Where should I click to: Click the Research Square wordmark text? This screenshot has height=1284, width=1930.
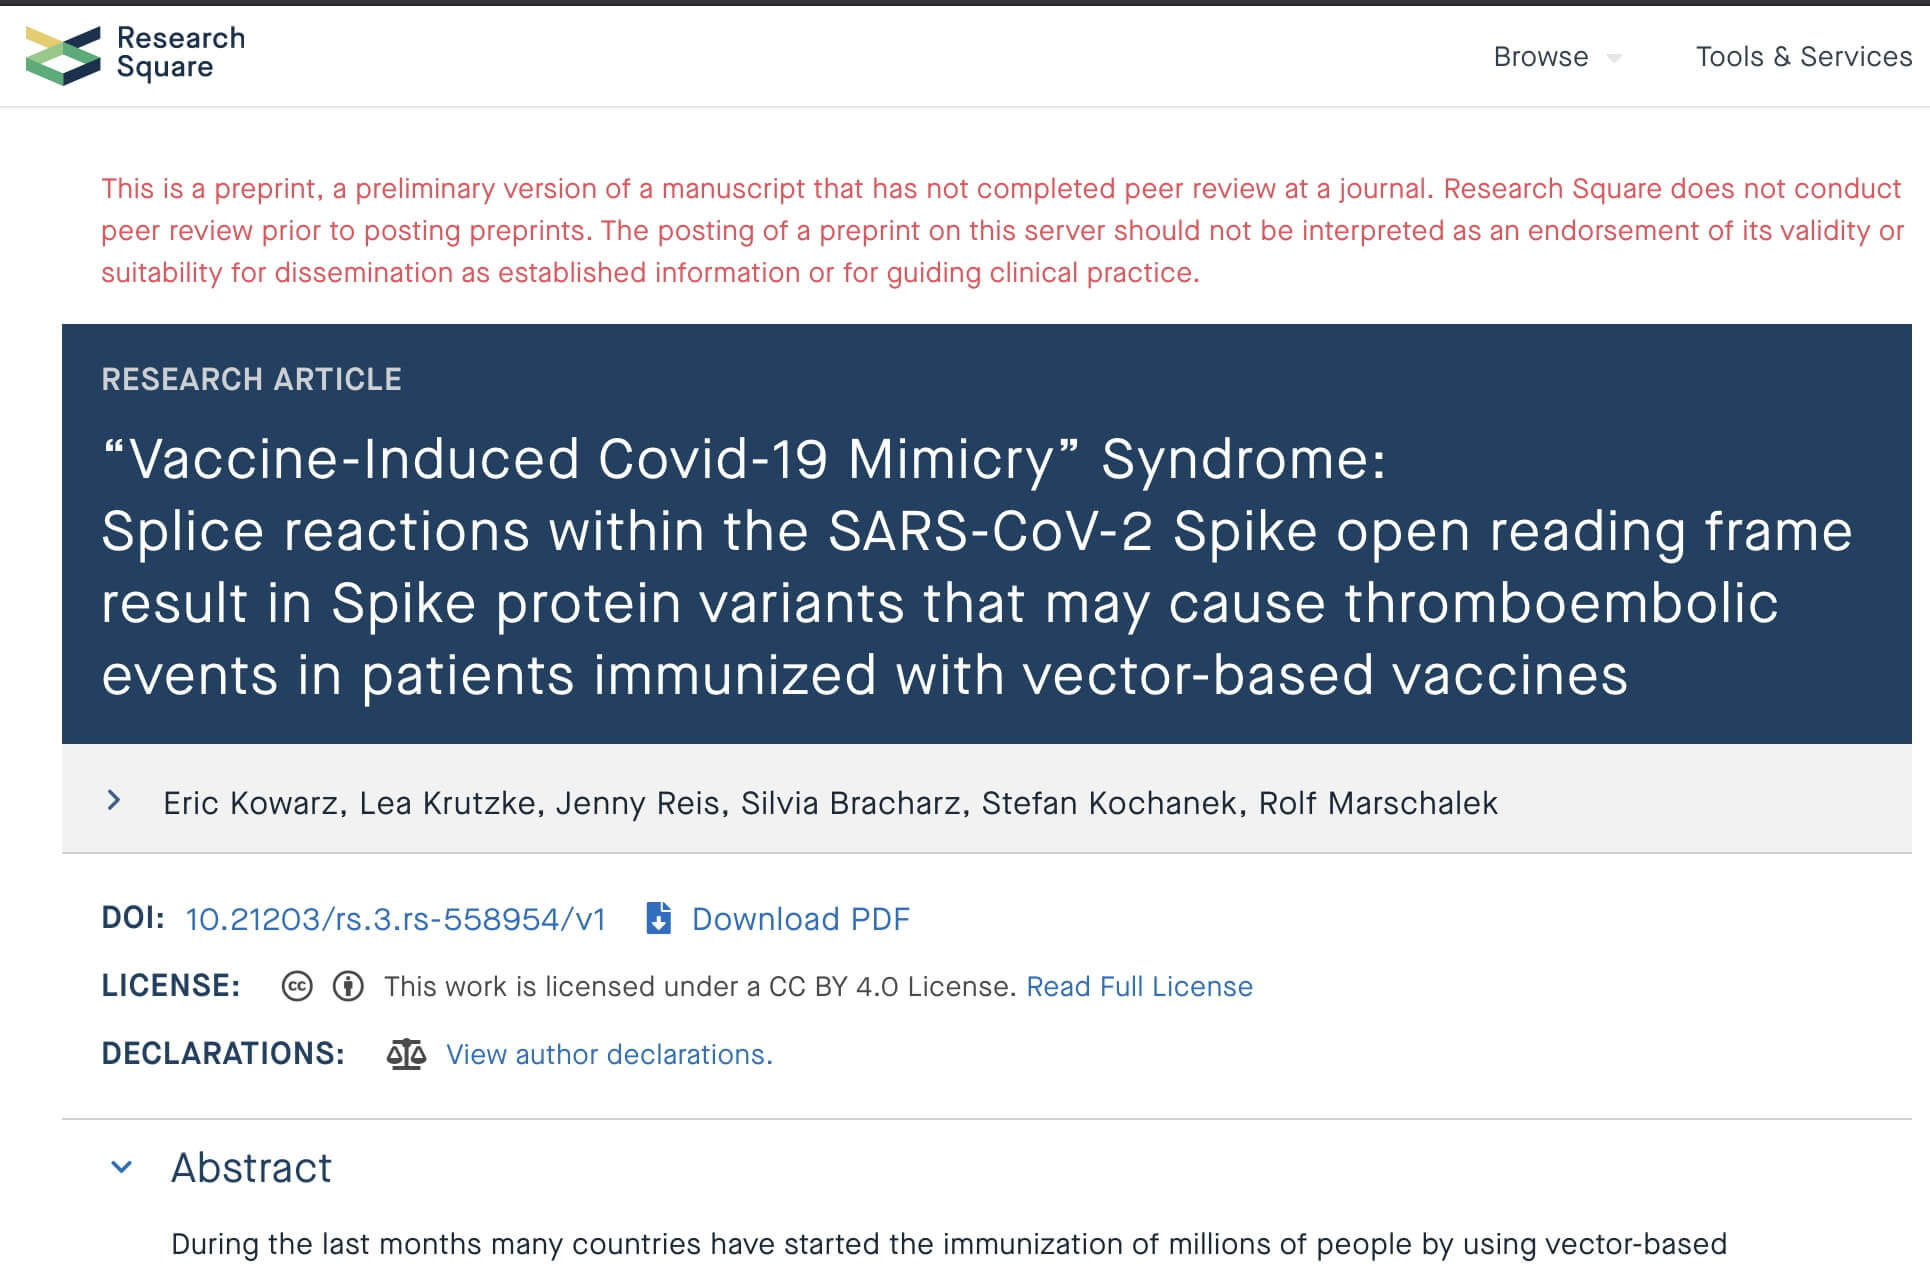point(181,52)
